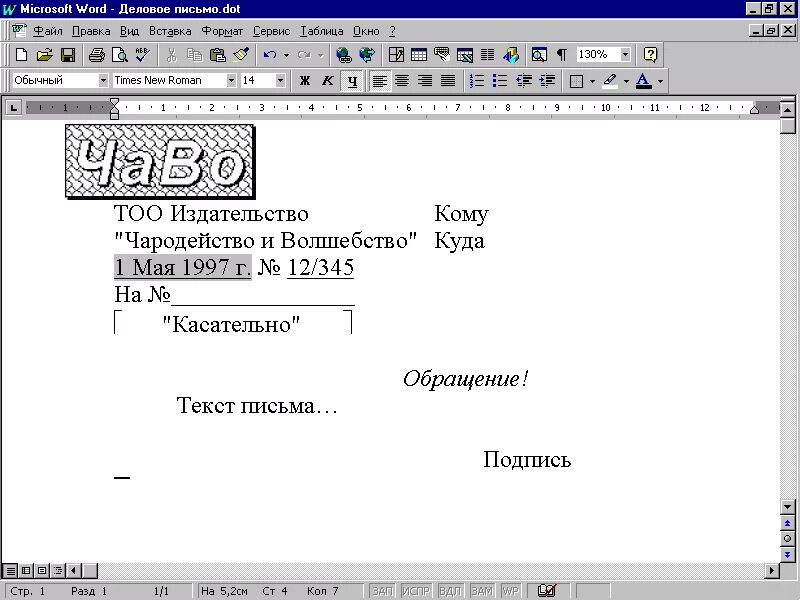Open the Сервис menu
This screenshot has height=600, width=800.
(271, 31)
